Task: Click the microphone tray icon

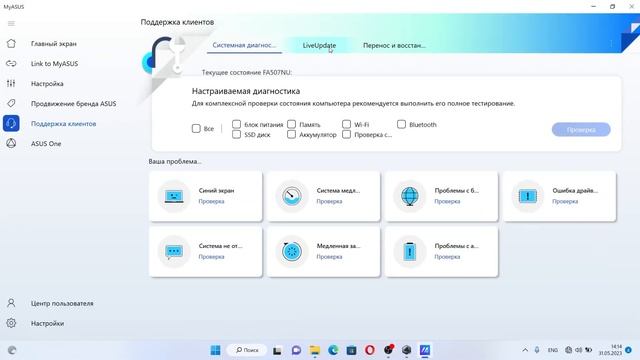Action: tap(537, 350)
